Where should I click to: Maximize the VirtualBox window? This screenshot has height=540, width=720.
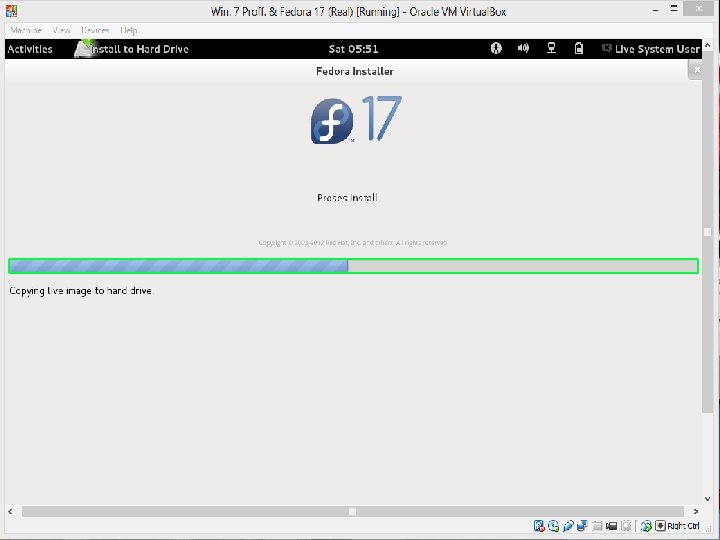coord(674,9)
